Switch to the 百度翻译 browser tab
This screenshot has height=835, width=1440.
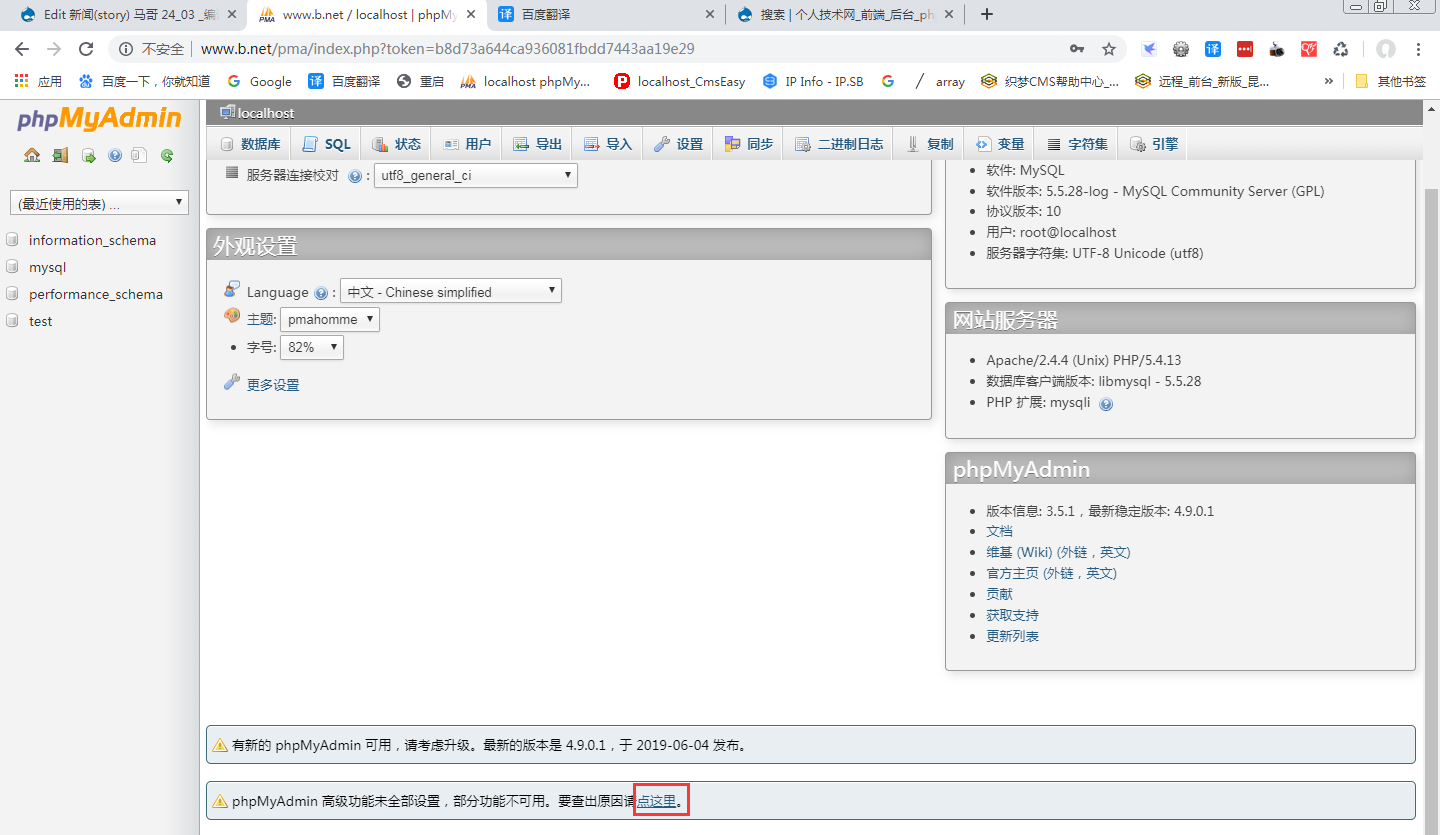607,14
